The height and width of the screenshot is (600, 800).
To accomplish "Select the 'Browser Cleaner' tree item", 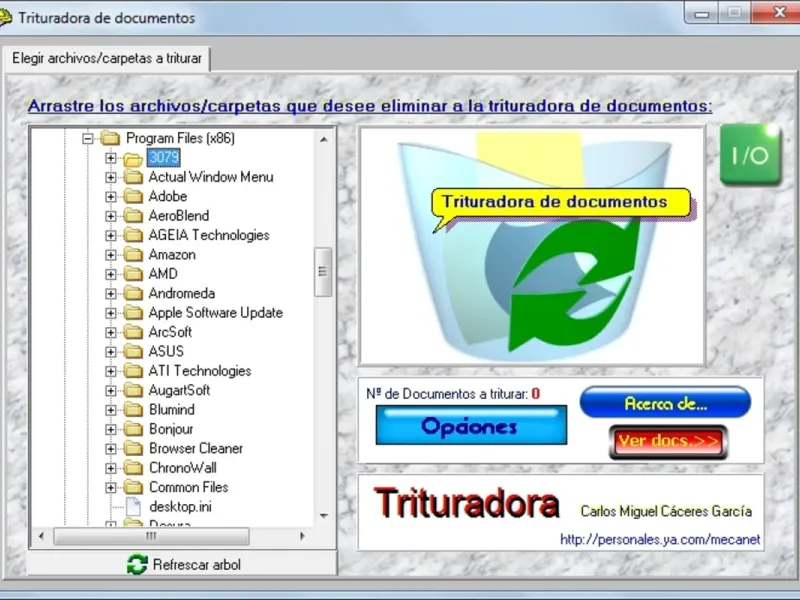I will tap(196, 448).
